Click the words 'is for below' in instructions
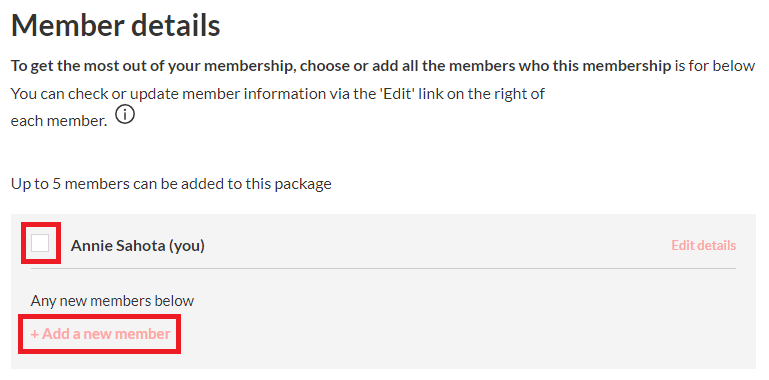 pyautogui.click(x=715, y=66)
